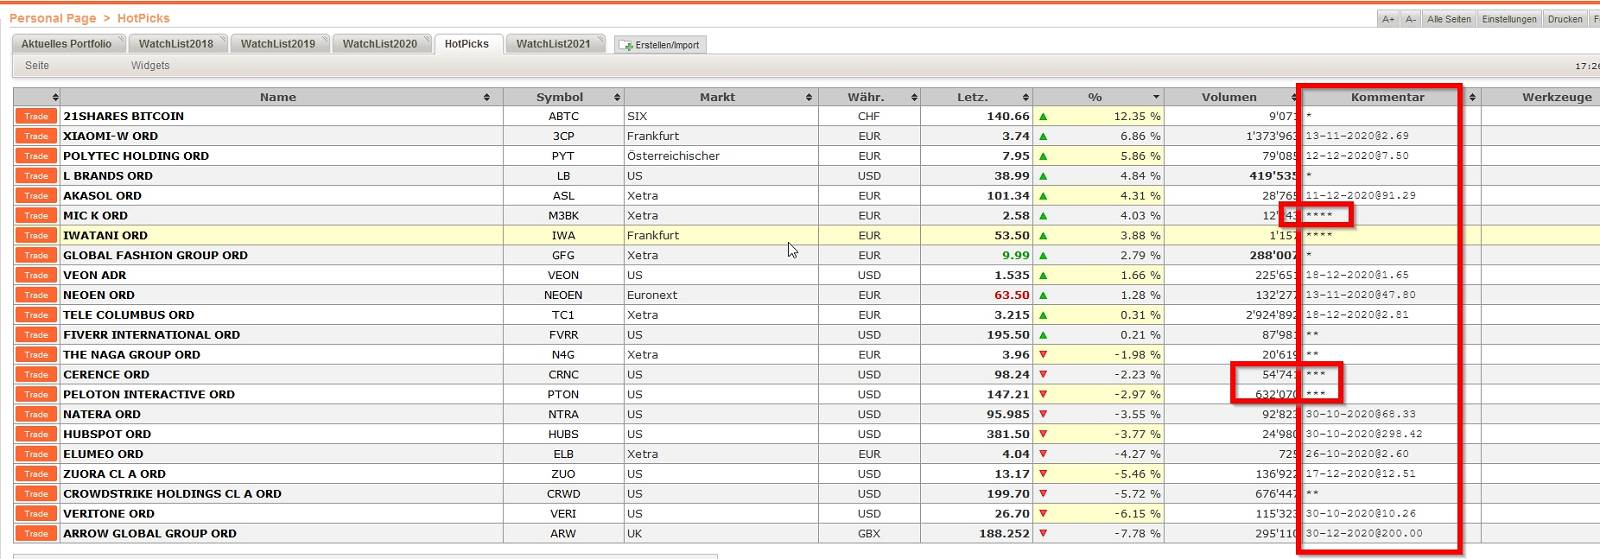Click Trade for CROWDSTRIKE HOLDINGS CL A ORD
The image size is (1600, 559).
tap(36, 494)
